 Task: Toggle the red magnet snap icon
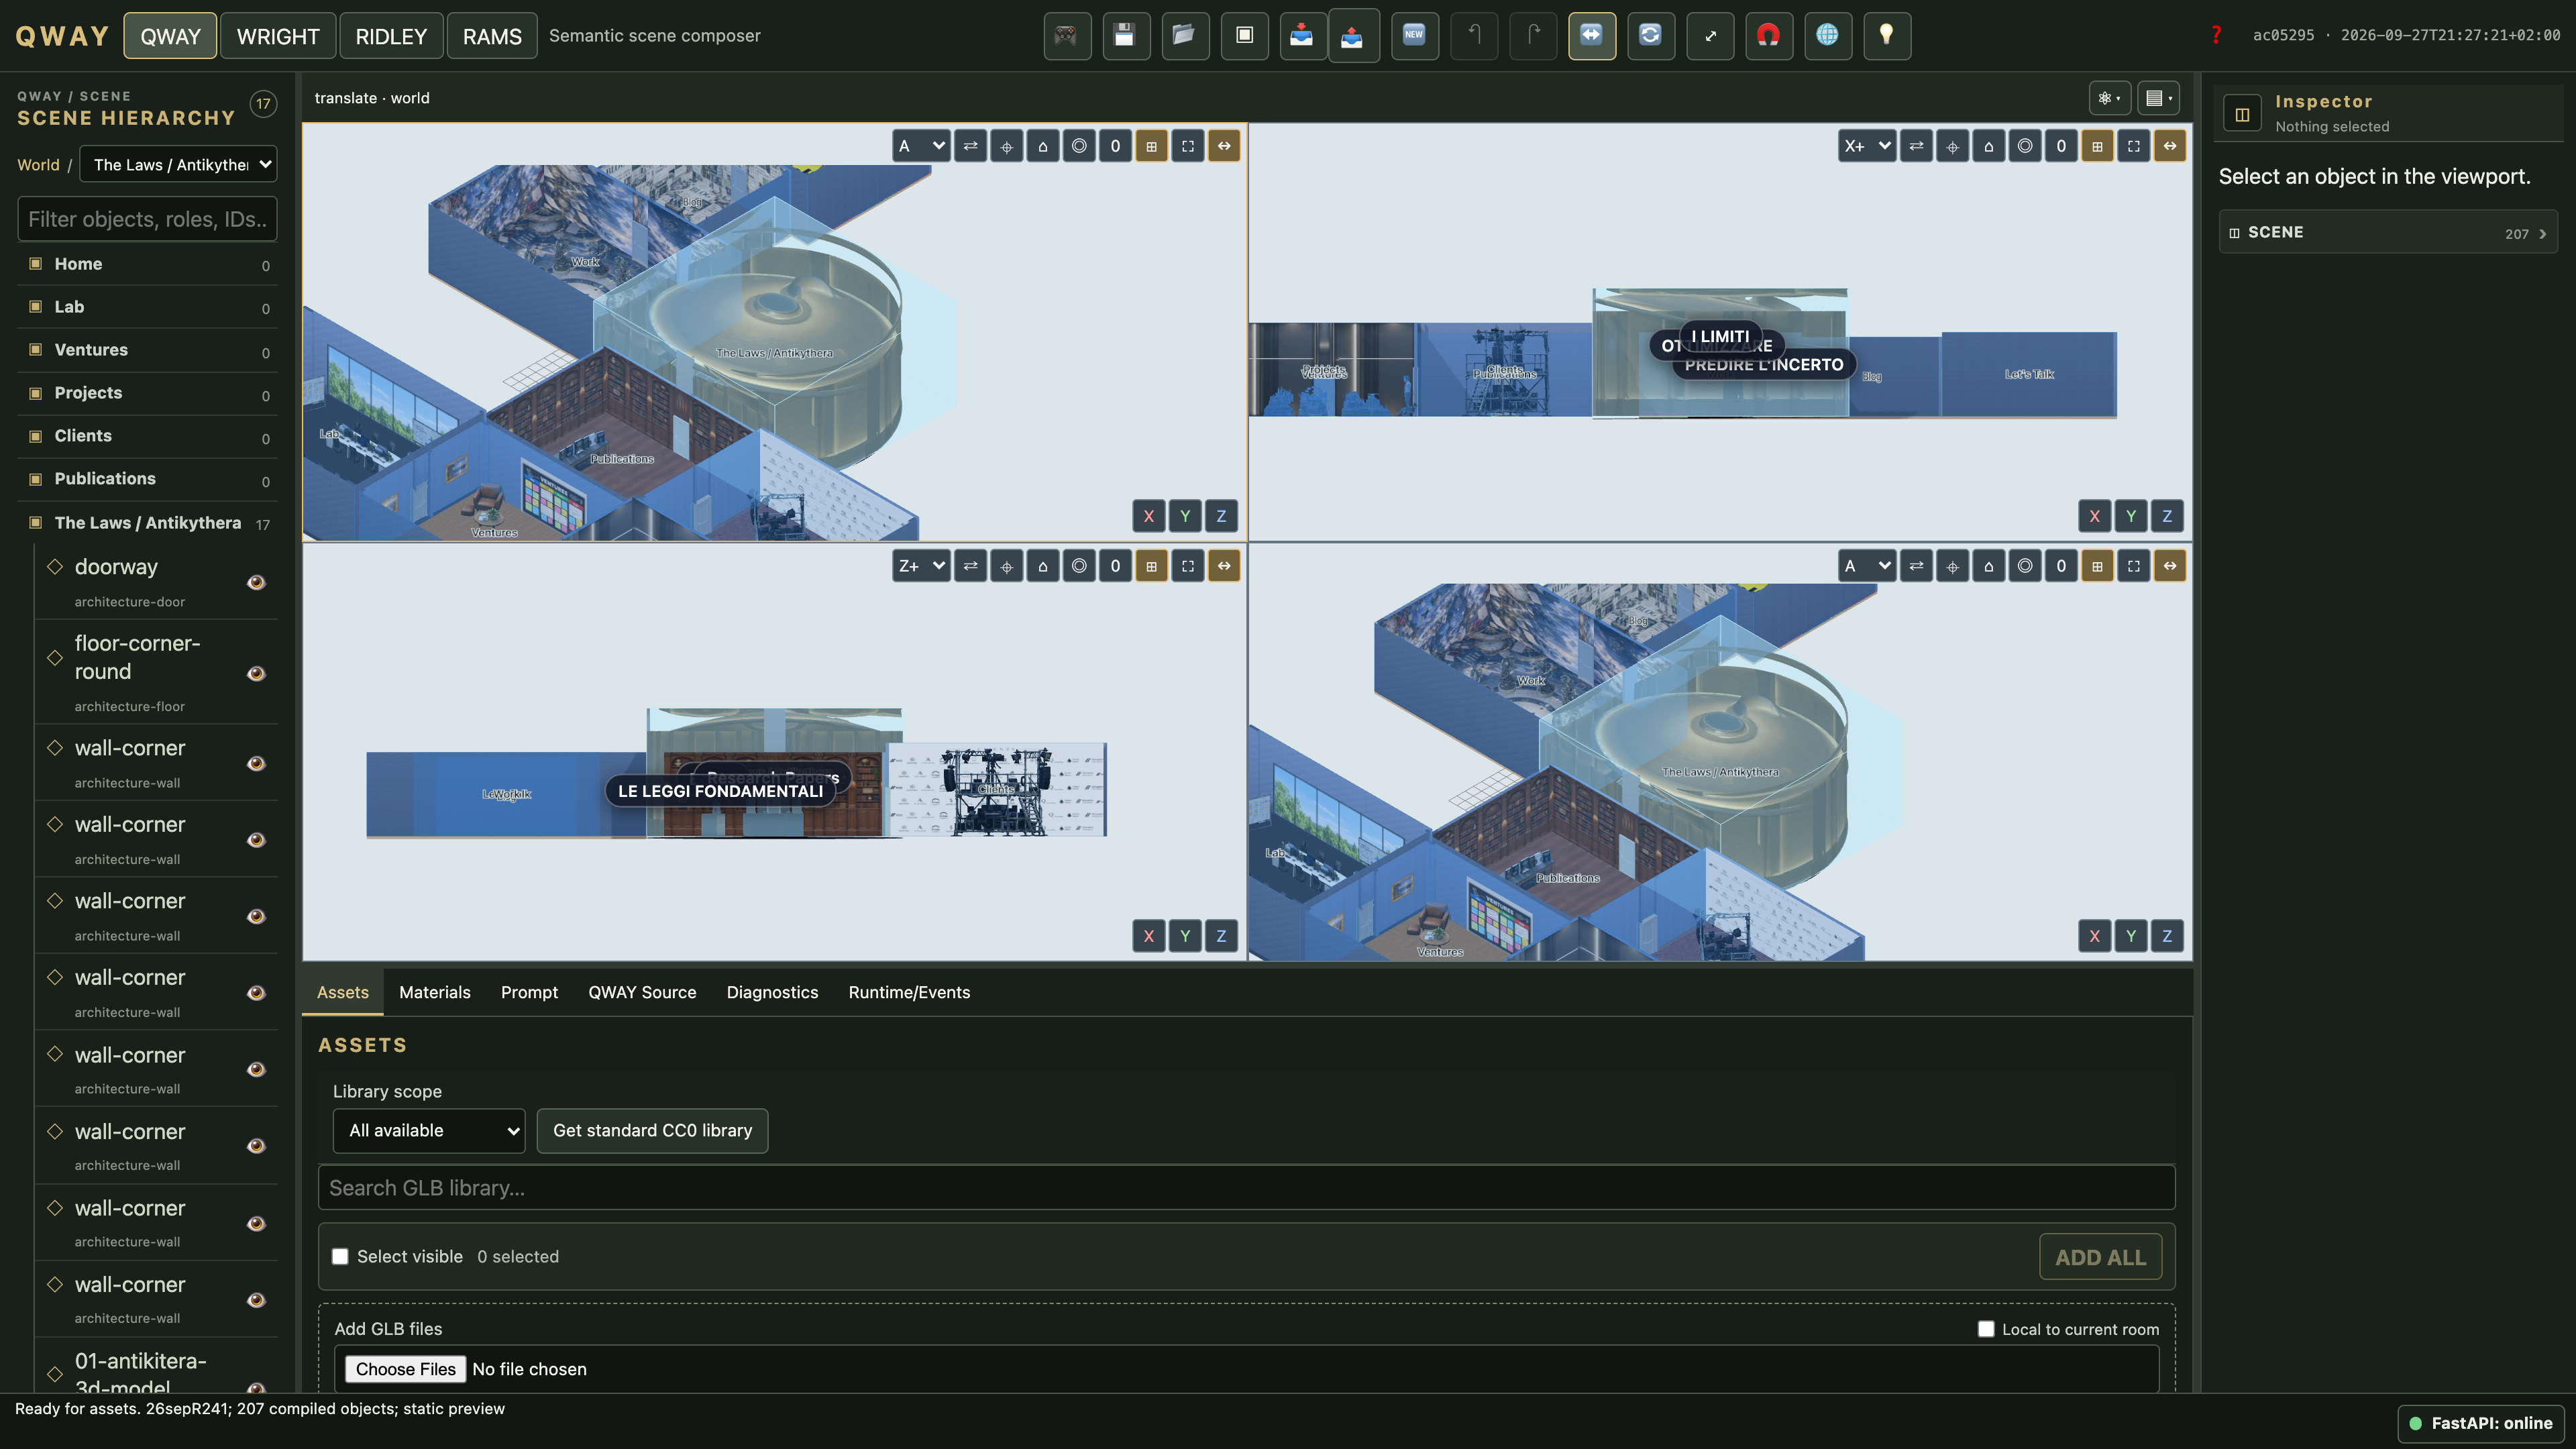pyautogui.click(x=1769, y=36)
